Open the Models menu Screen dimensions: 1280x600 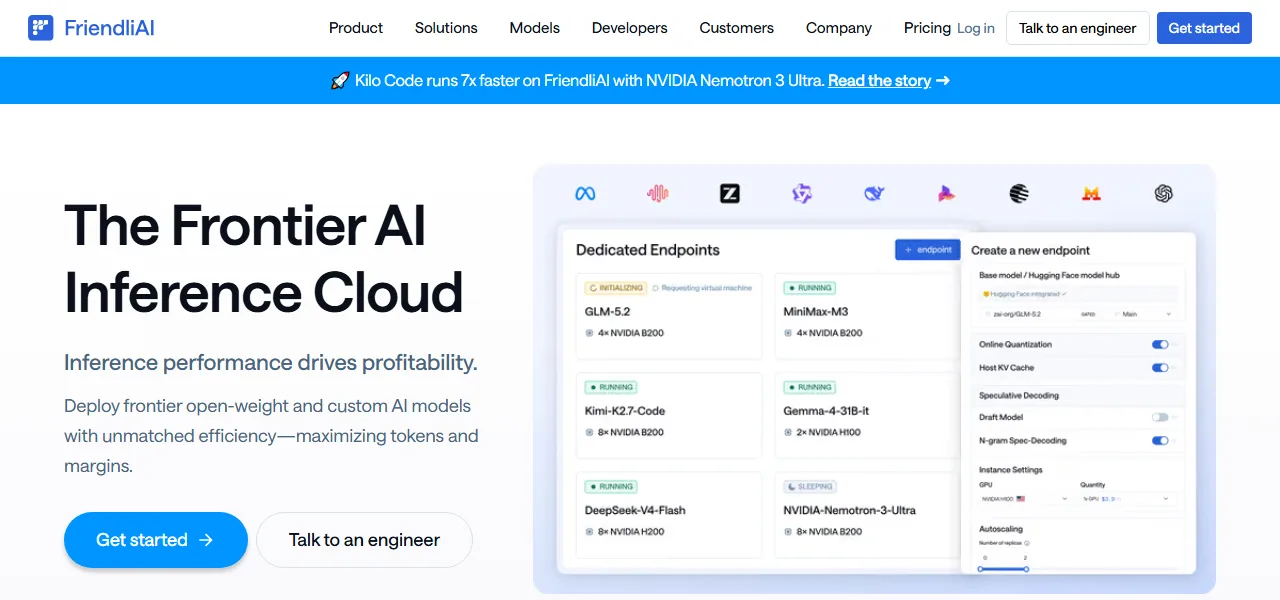[x=535, y=28]
